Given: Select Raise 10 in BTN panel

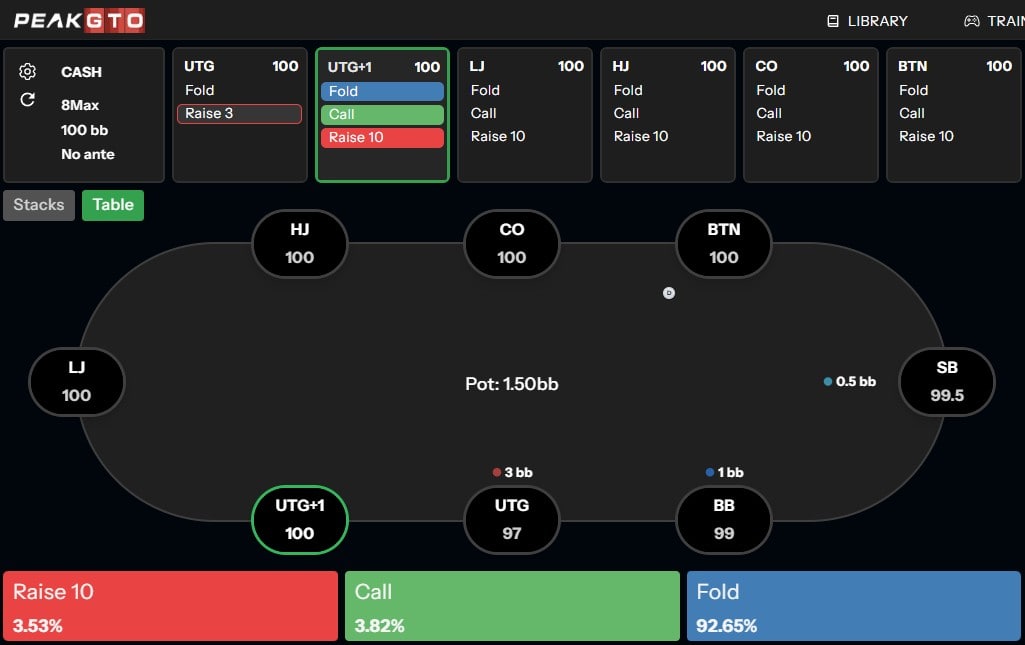Looking at the screenshot, I should [x=926, y=136].
